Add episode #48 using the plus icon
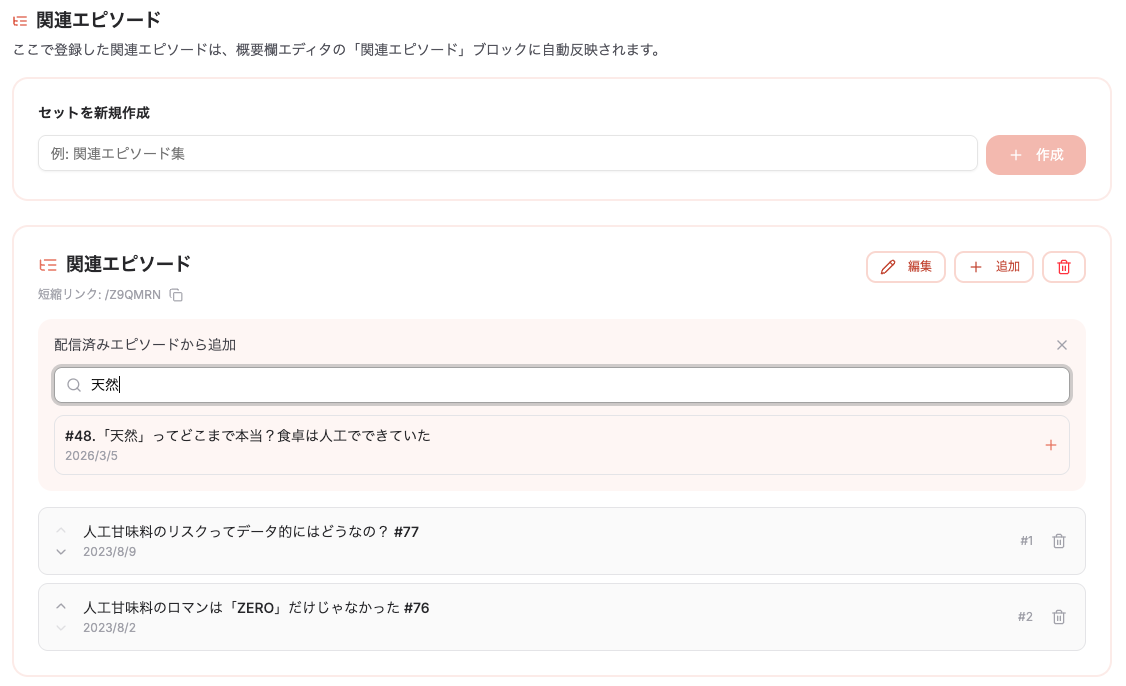Screen dimensions: 1126x686 [x=1051, y=445]
